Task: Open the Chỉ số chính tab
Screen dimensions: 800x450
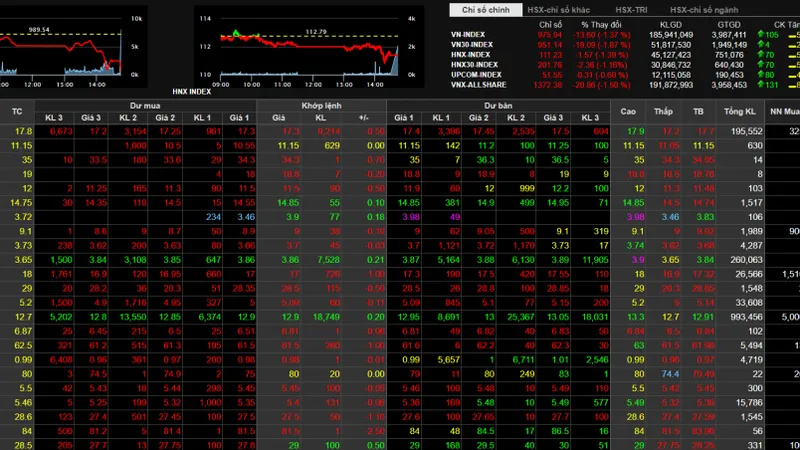Action: [x=485, y=10]
